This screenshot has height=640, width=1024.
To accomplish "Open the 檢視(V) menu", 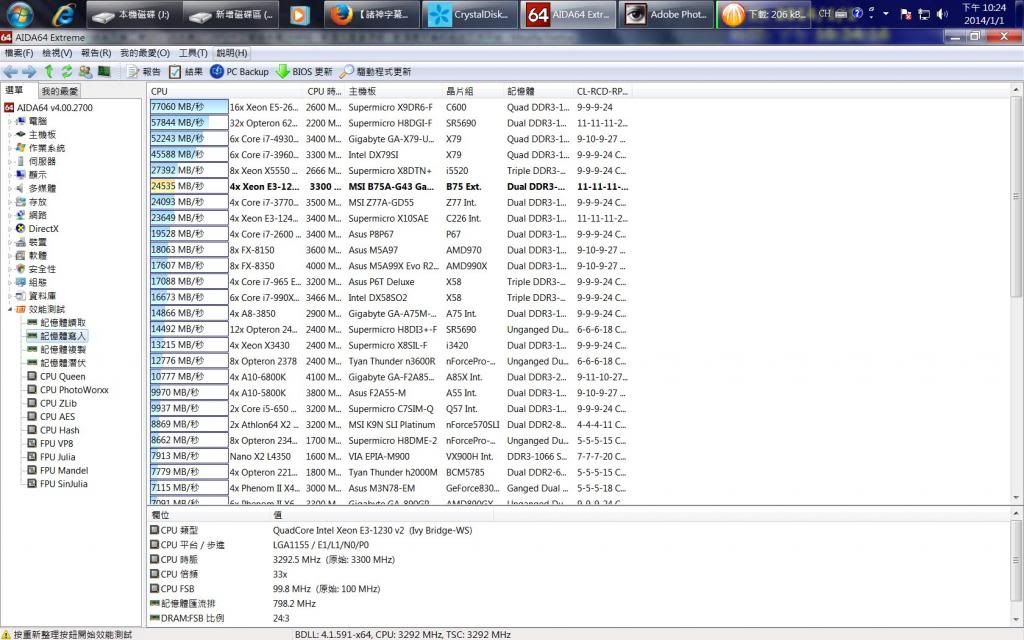I will [x=57, y=53].
